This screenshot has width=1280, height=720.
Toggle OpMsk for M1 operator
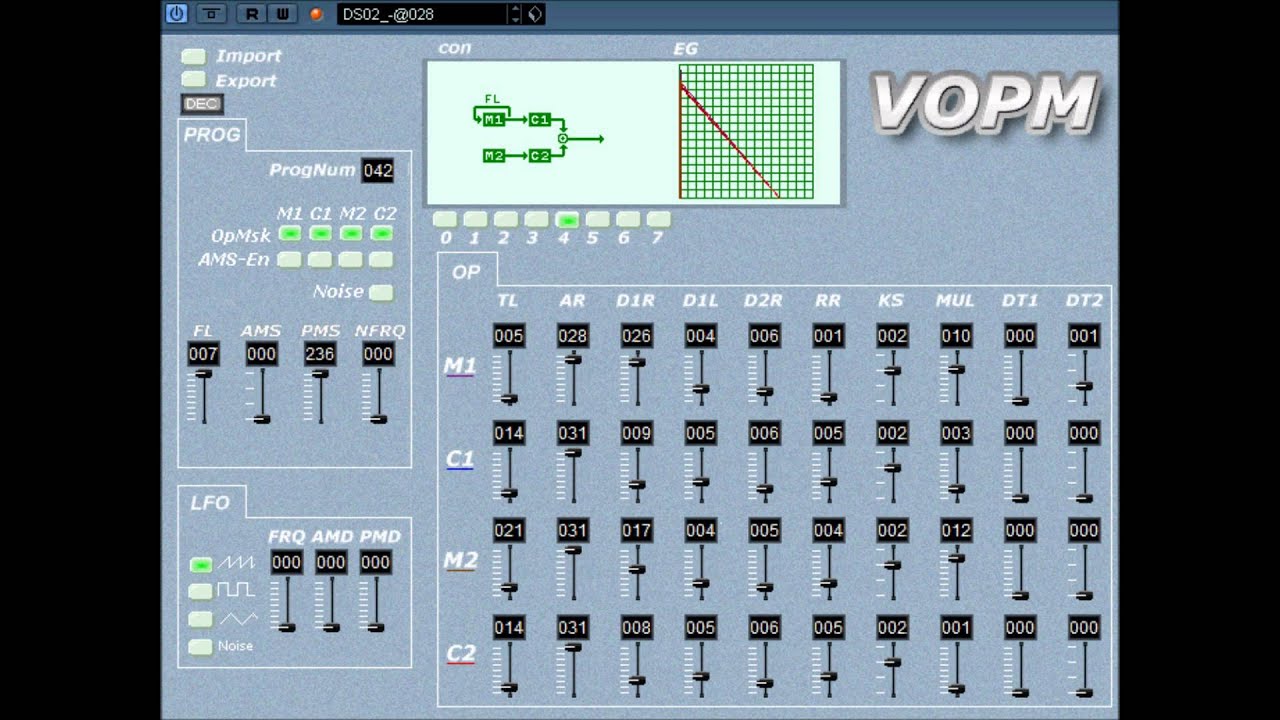289,233
